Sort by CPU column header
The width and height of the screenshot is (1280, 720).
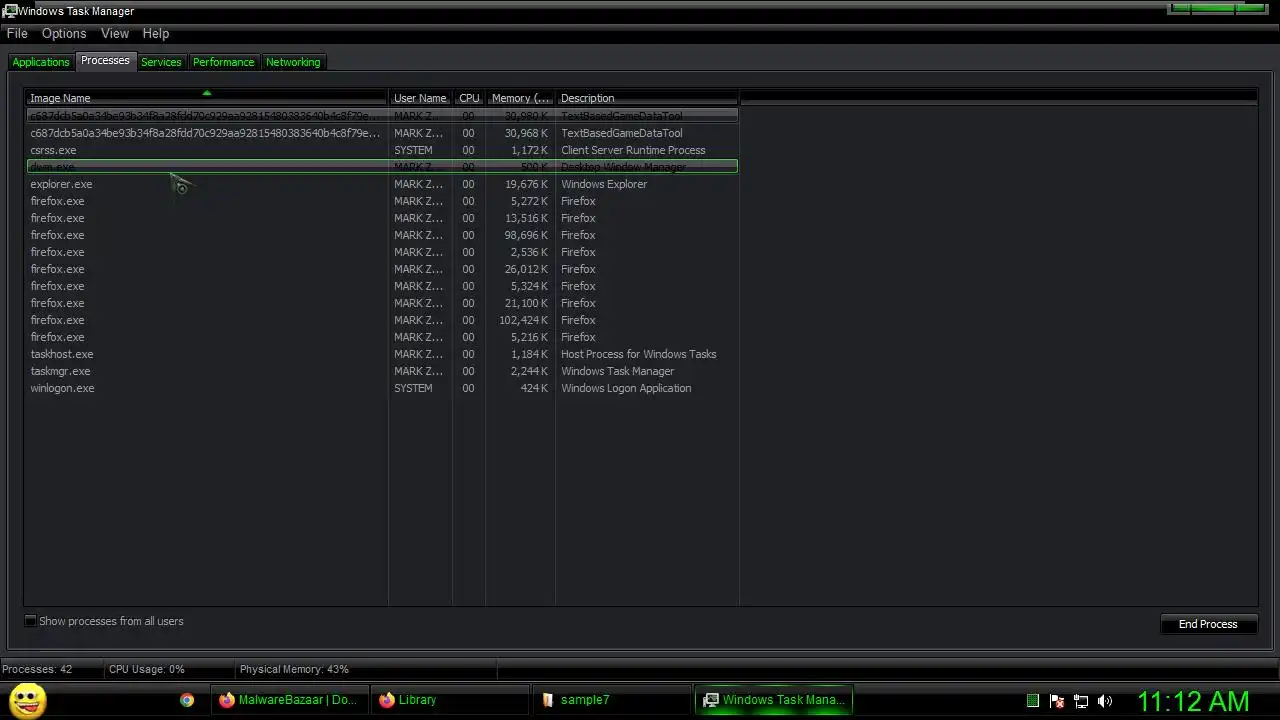tap(469, 98)
